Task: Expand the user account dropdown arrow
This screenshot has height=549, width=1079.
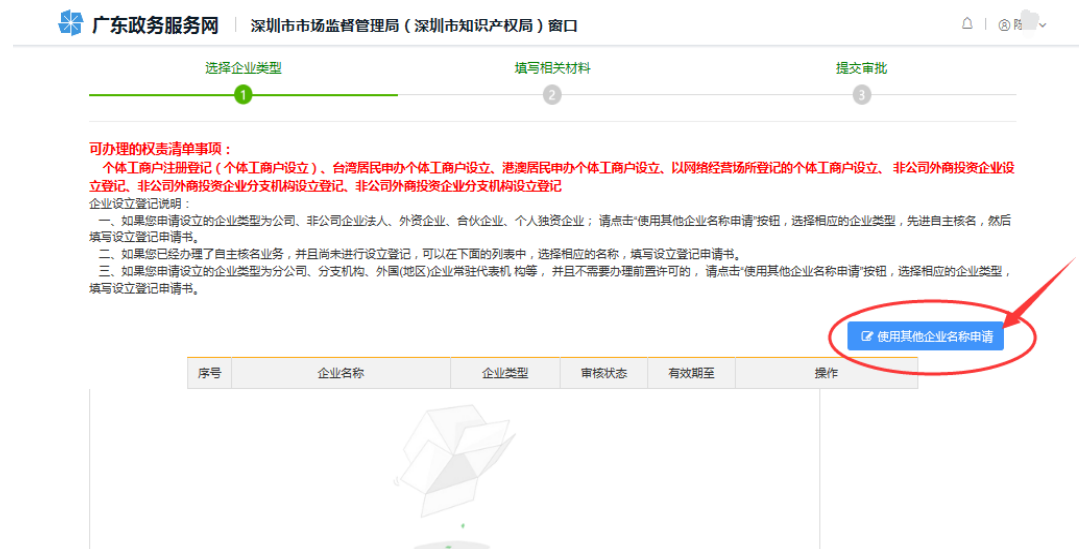Action: click(x=1043, y=25)
